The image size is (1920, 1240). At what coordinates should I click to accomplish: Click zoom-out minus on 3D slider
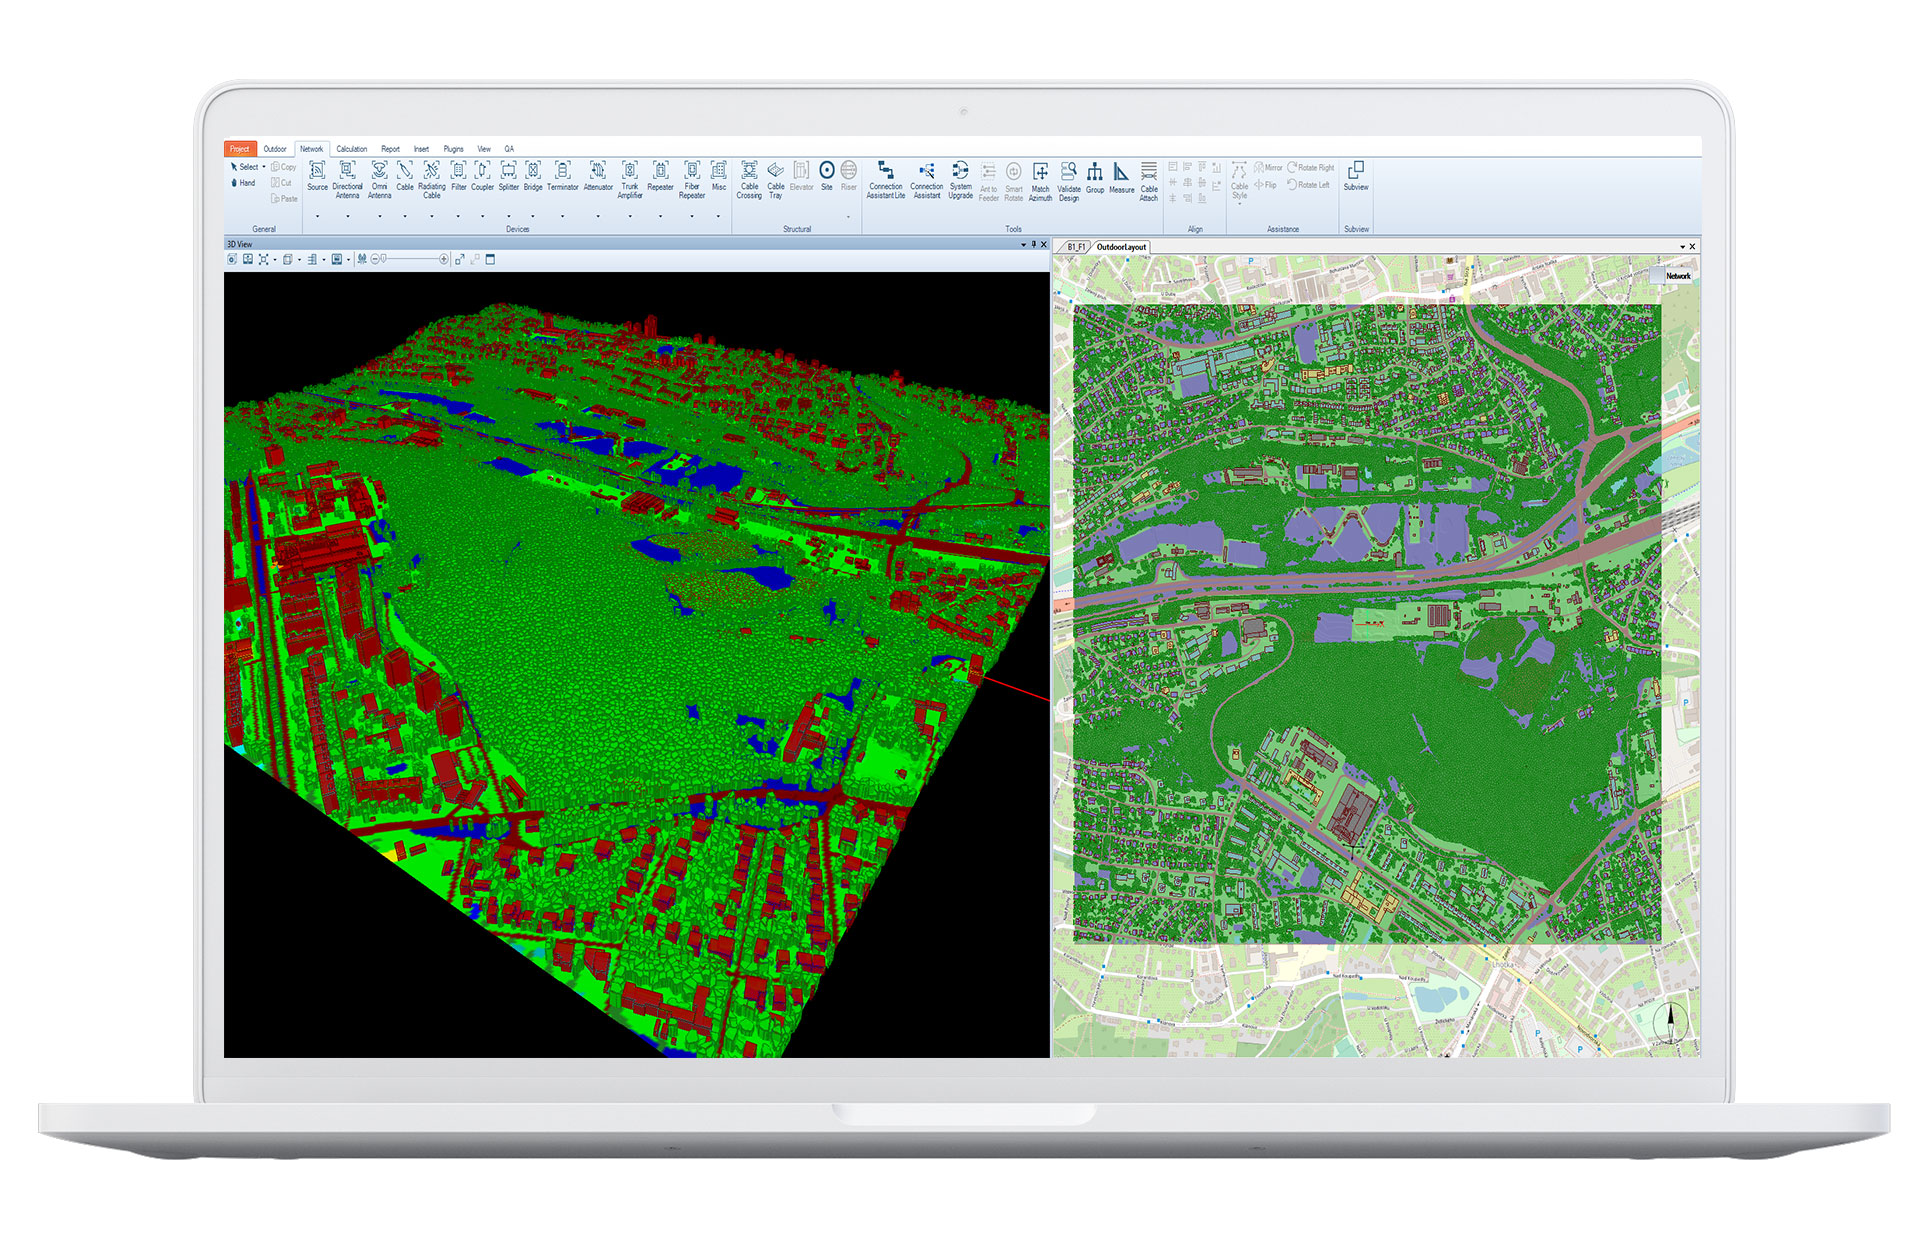point(375,259)
